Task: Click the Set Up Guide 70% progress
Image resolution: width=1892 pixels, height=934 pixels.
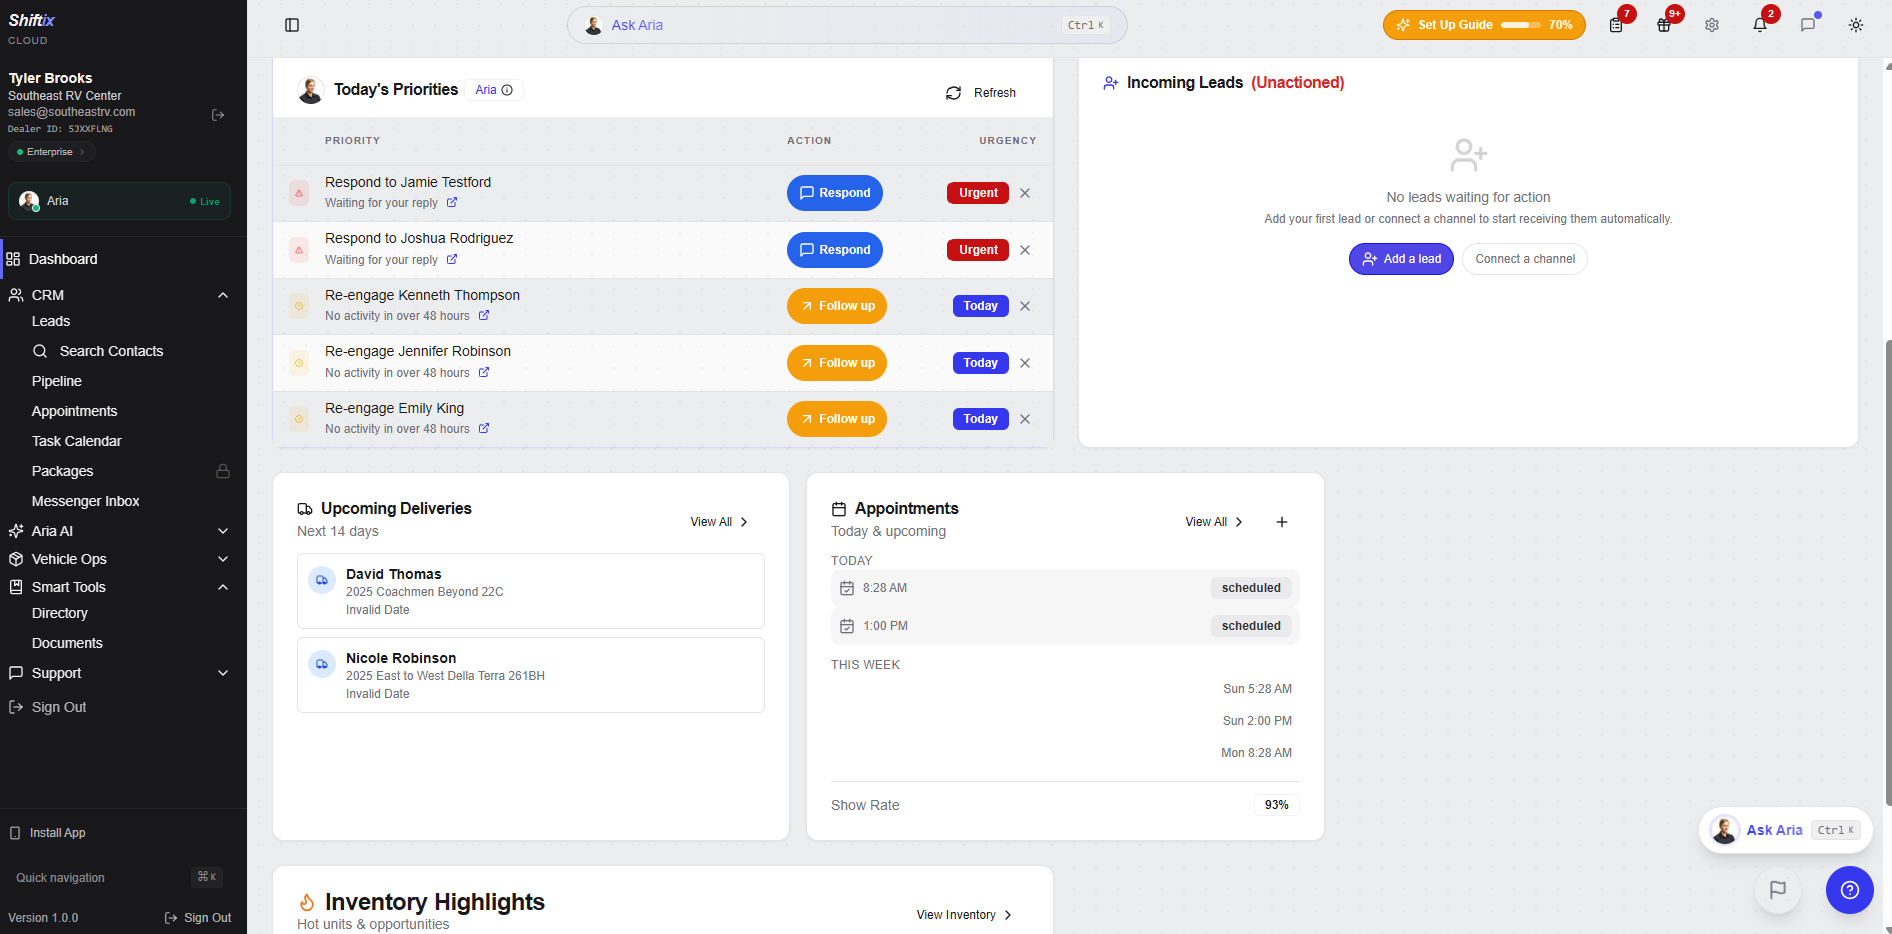Action: click(1484, 25)
